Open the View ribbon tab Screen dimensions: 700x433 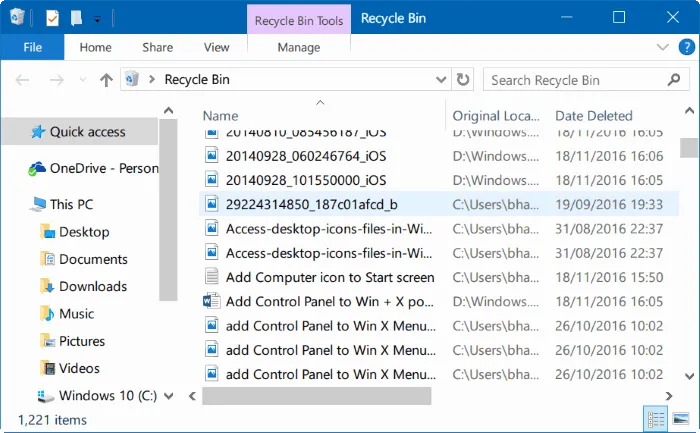(216, 47)
